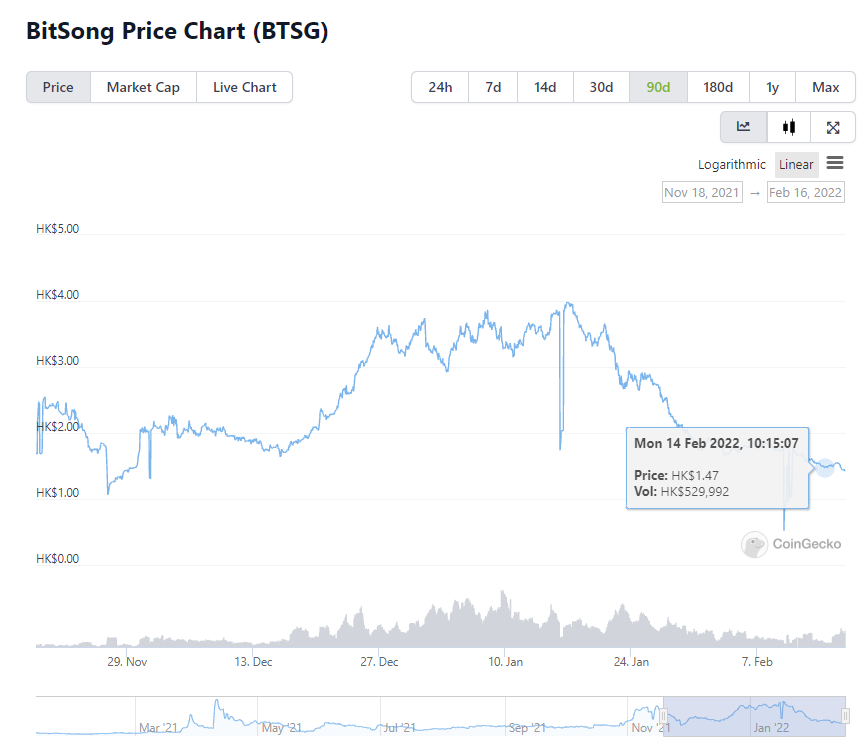Click Jan '22 in navigator

tap(771, 728)
